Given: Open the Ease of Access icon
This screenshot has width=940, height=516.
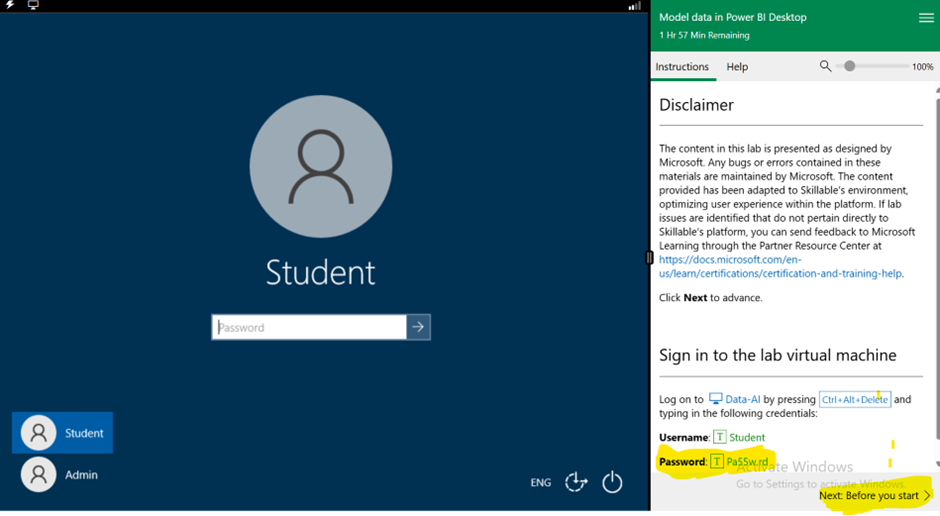Looking at the screenshot, I should (576, 482).
